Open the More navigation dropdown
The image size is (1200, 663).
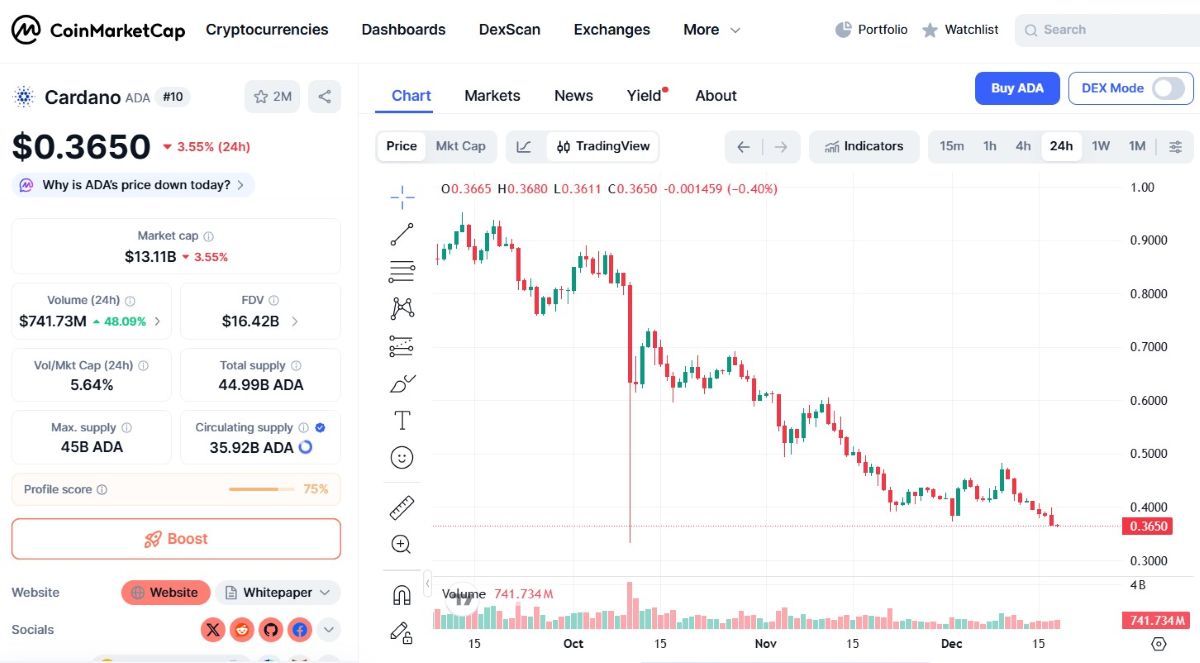click(711, 29)
